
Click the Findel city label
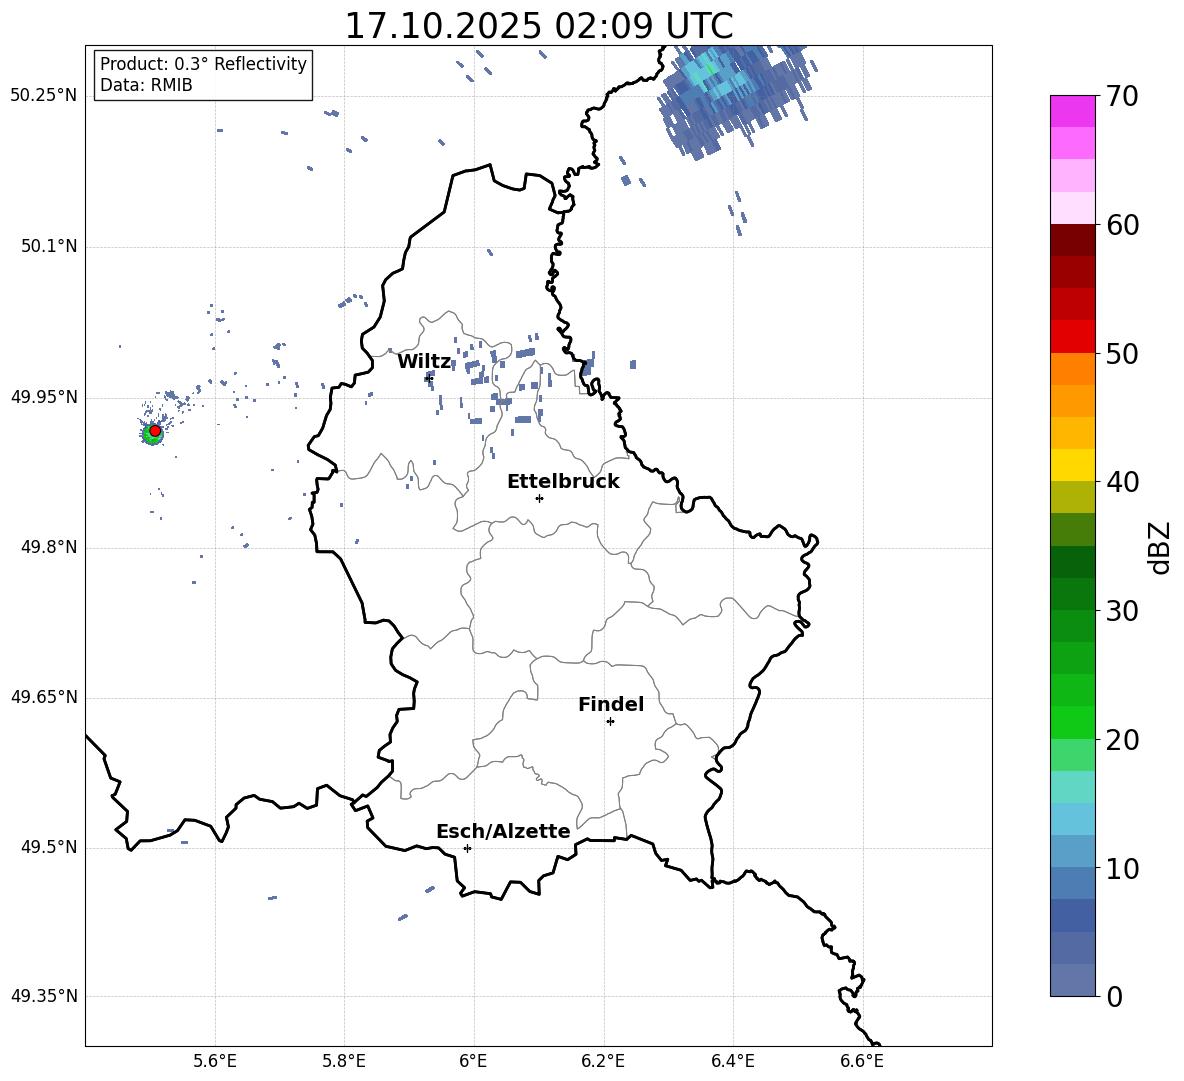pyautogui.click(x=611, y=704)
